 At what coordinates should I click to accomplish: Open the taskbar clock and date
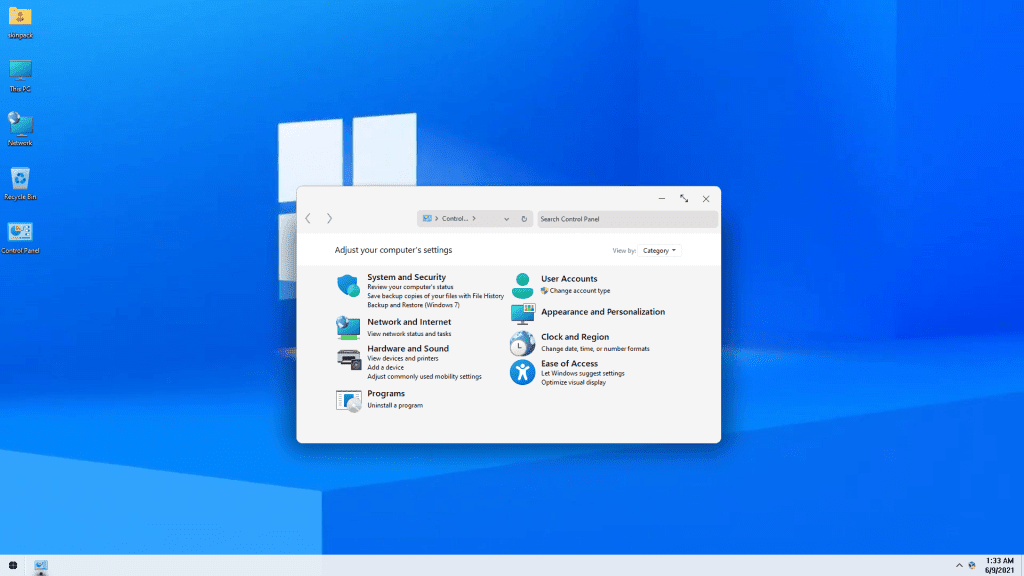999,566
